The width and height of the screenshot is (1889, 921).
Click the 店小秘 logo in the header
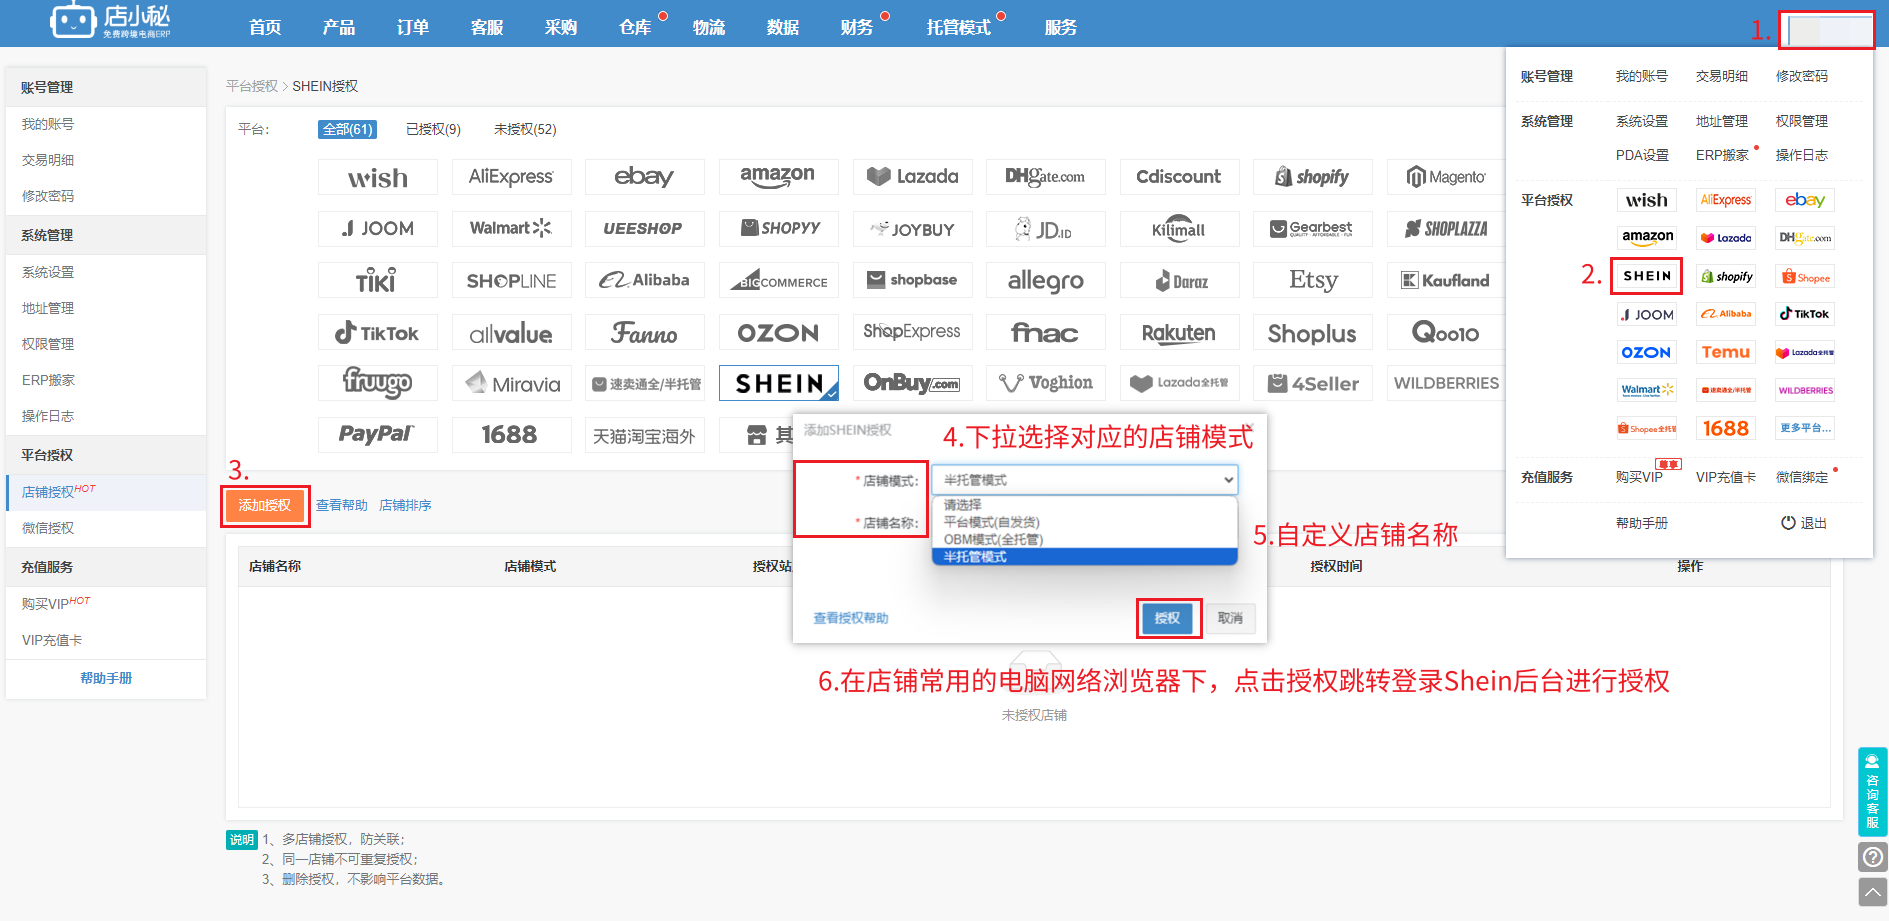[x=110, y=21]
